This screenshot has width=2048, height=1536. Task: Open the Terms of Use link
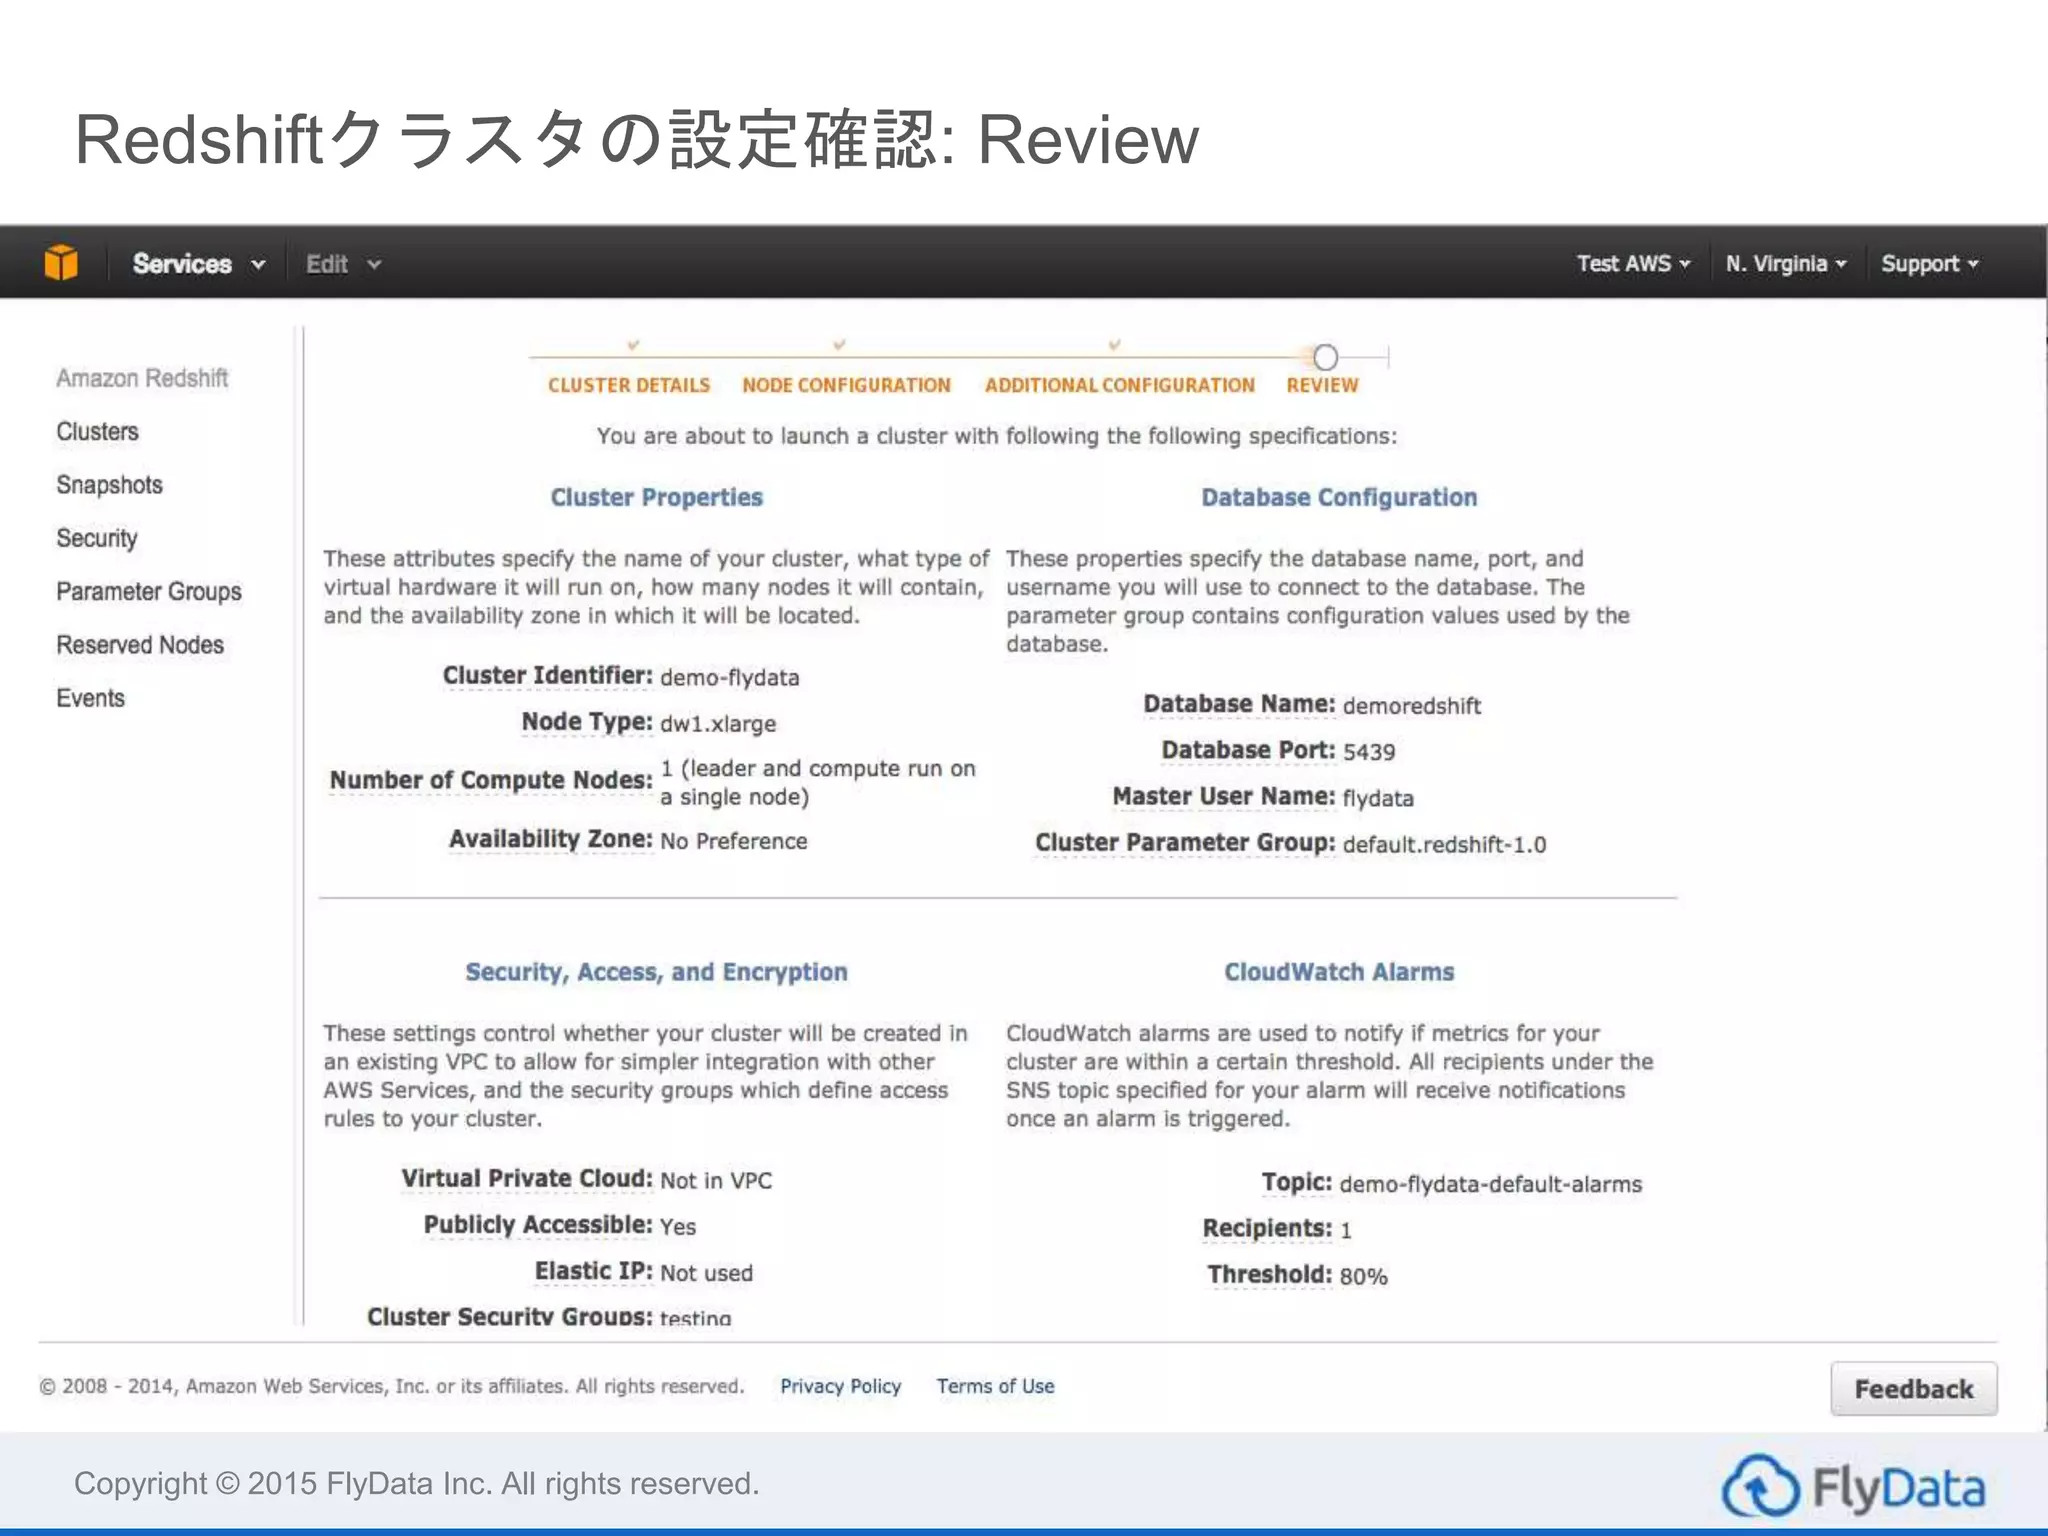[x=995, y=1386]
